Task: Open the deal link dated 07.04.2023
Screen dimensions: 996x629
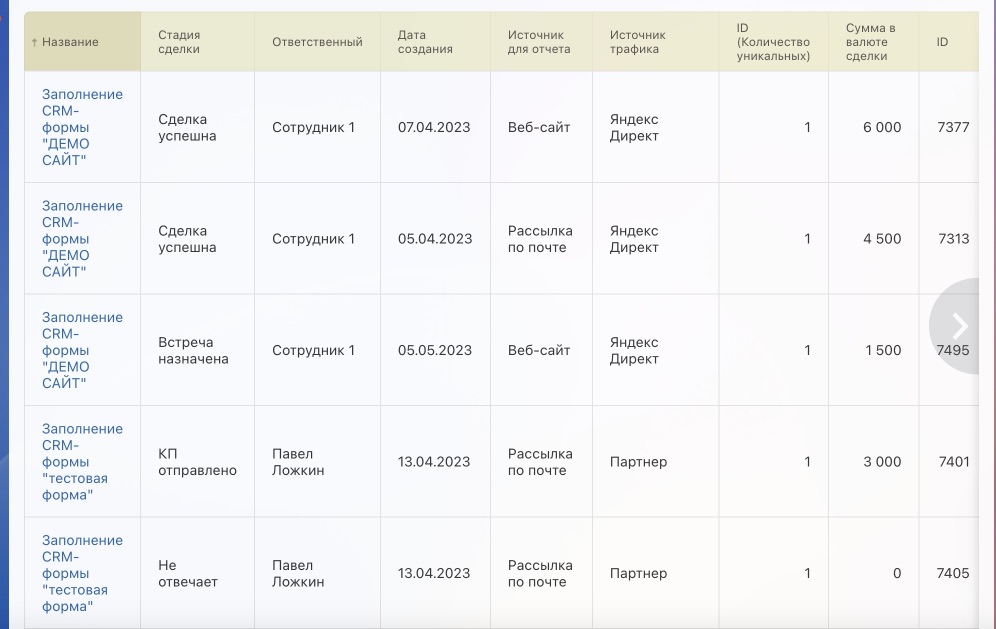Action: [82, 127]
